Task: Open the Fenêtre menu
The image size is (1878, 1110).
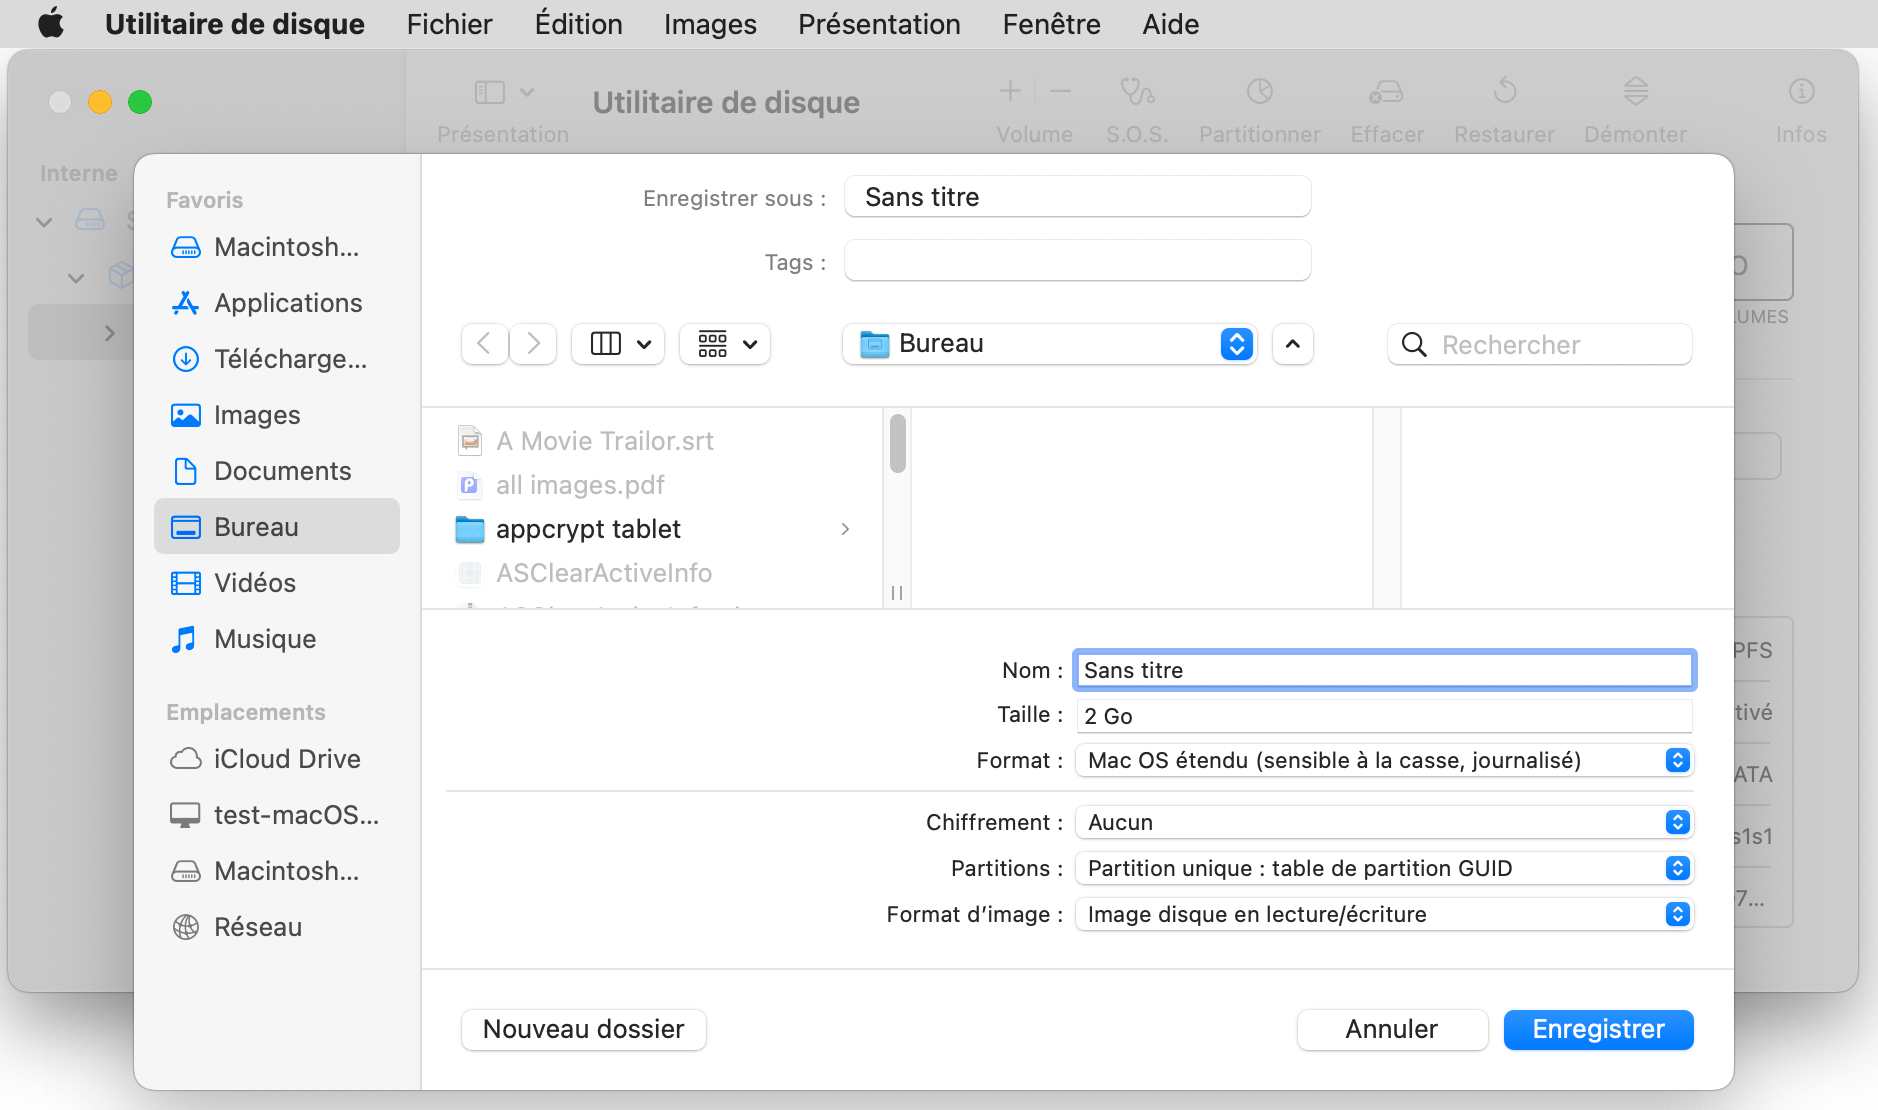Action: (1051, 23)
